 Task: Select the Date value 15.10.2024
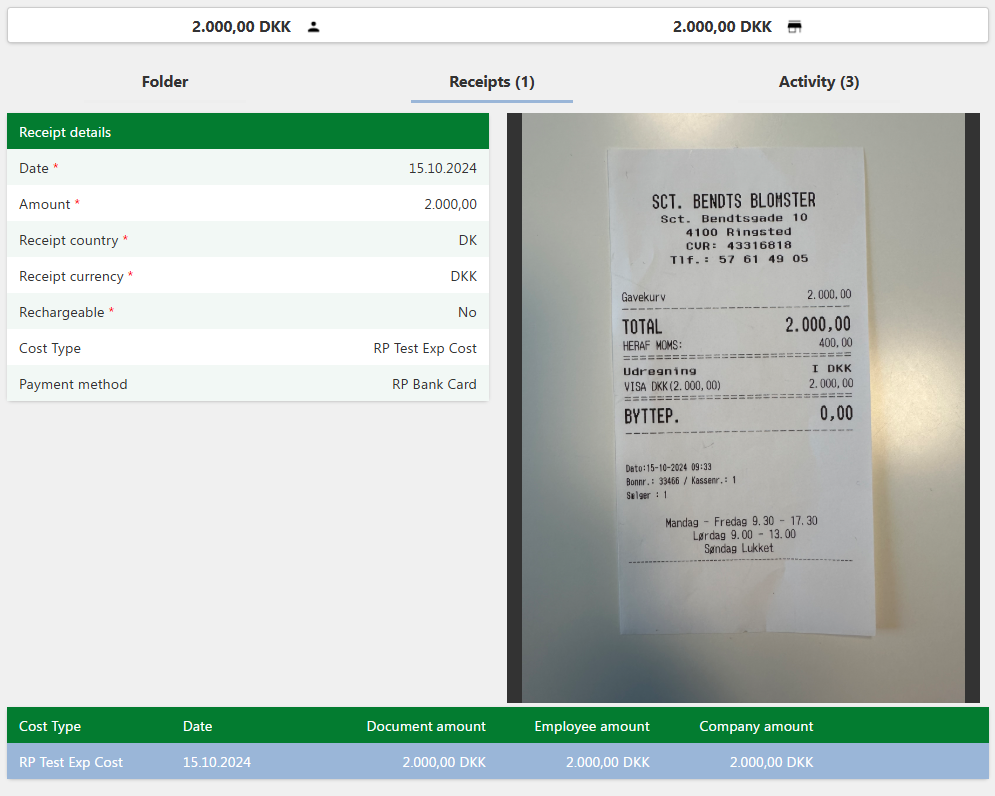pos(442,168)
